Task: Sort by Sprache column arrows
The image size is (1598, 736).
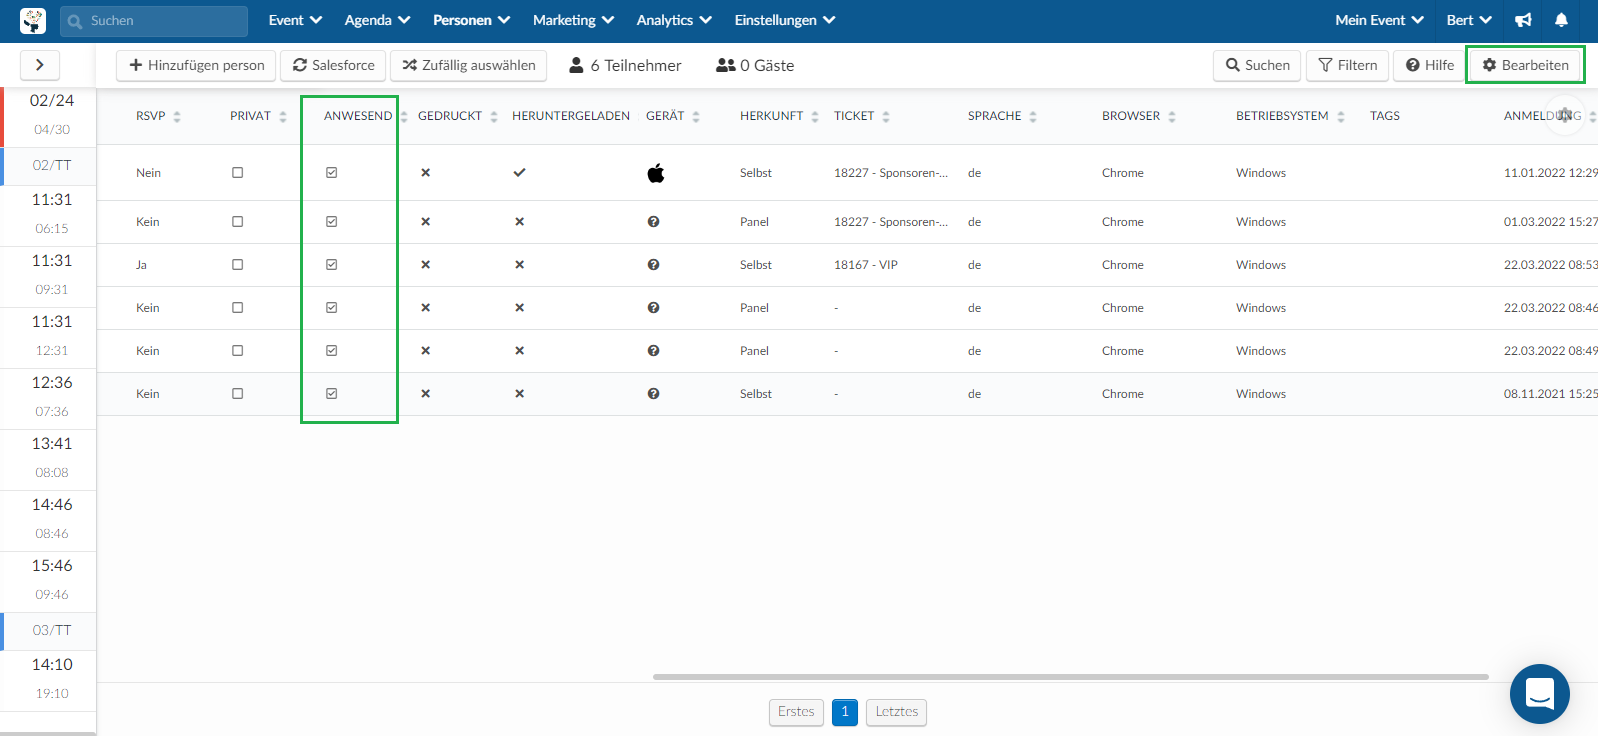Action: click(x=1033, y=117)
